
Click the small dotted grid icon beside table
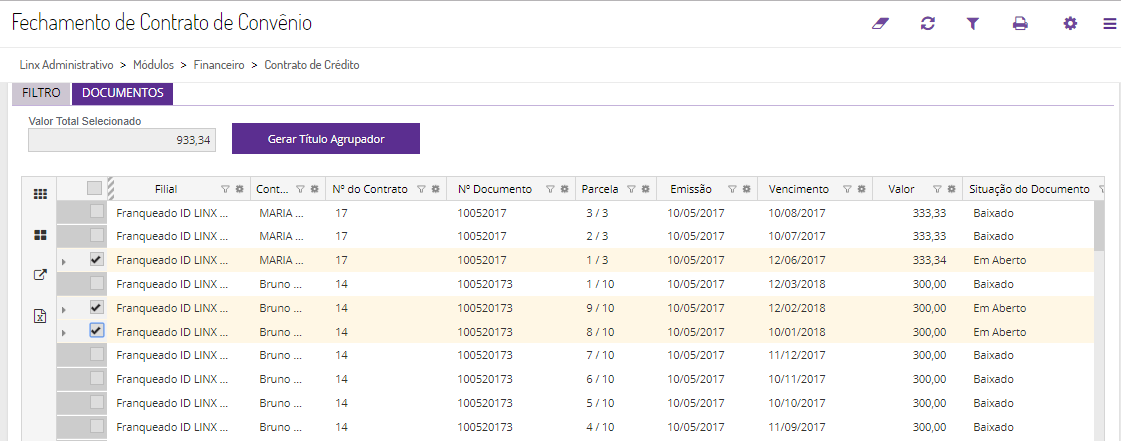coord(41,194)
